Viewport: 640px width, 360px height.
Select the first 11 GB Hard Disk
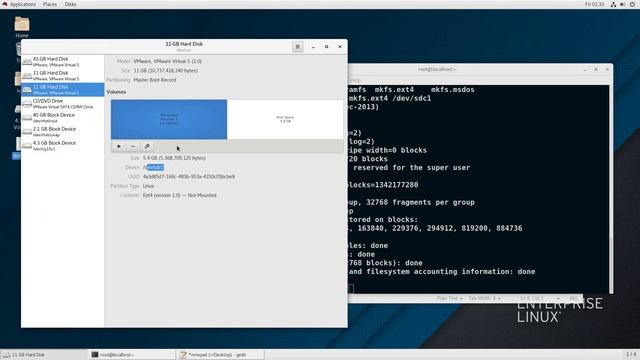point(63,76)
